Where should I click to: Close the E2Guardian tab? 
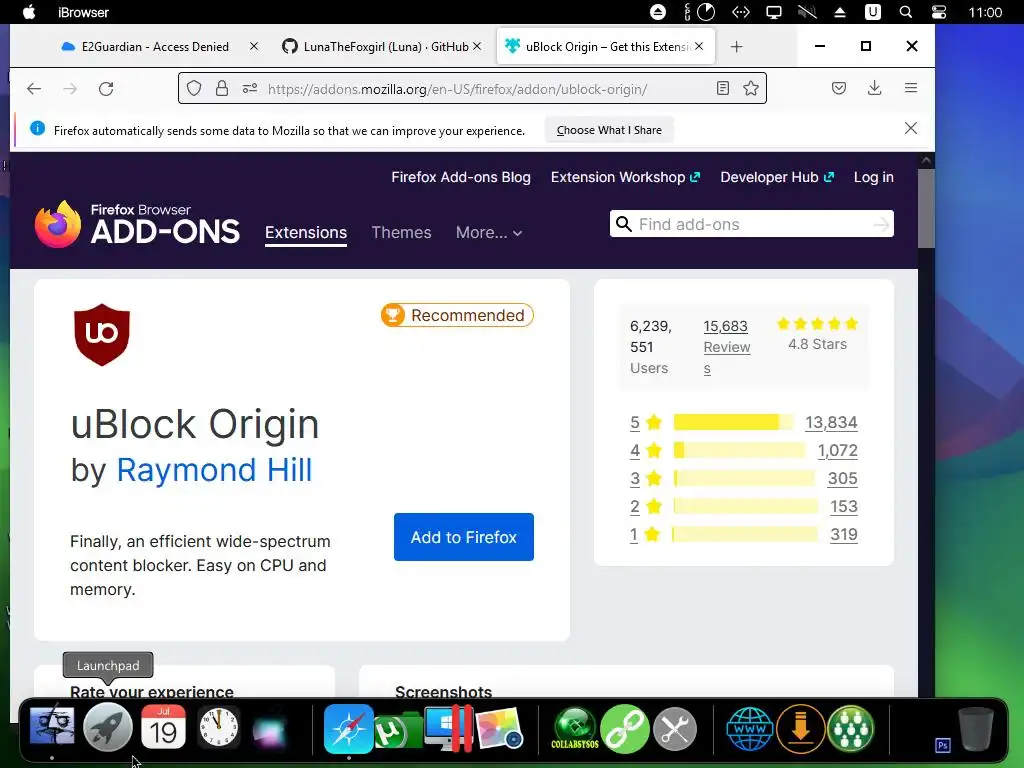(x=254, y=46)
